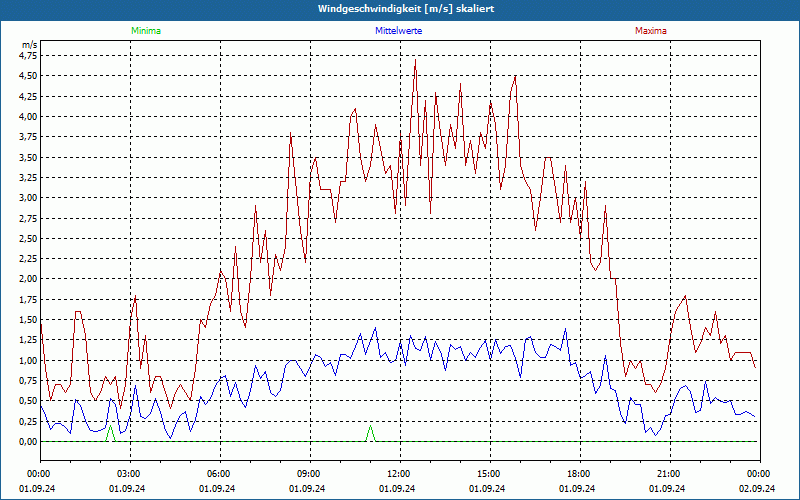Click the 3,25 y-axis value
800x500 pixels.
[28, 178]
